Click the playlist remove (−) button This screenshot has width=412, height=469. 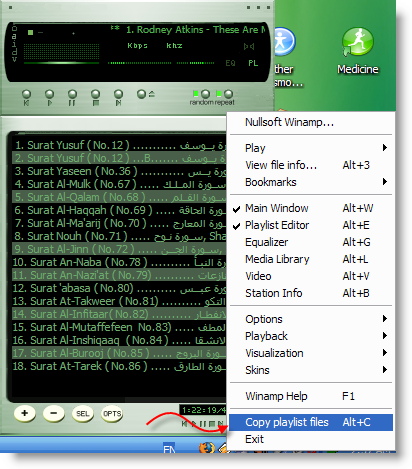pos(54,413)
